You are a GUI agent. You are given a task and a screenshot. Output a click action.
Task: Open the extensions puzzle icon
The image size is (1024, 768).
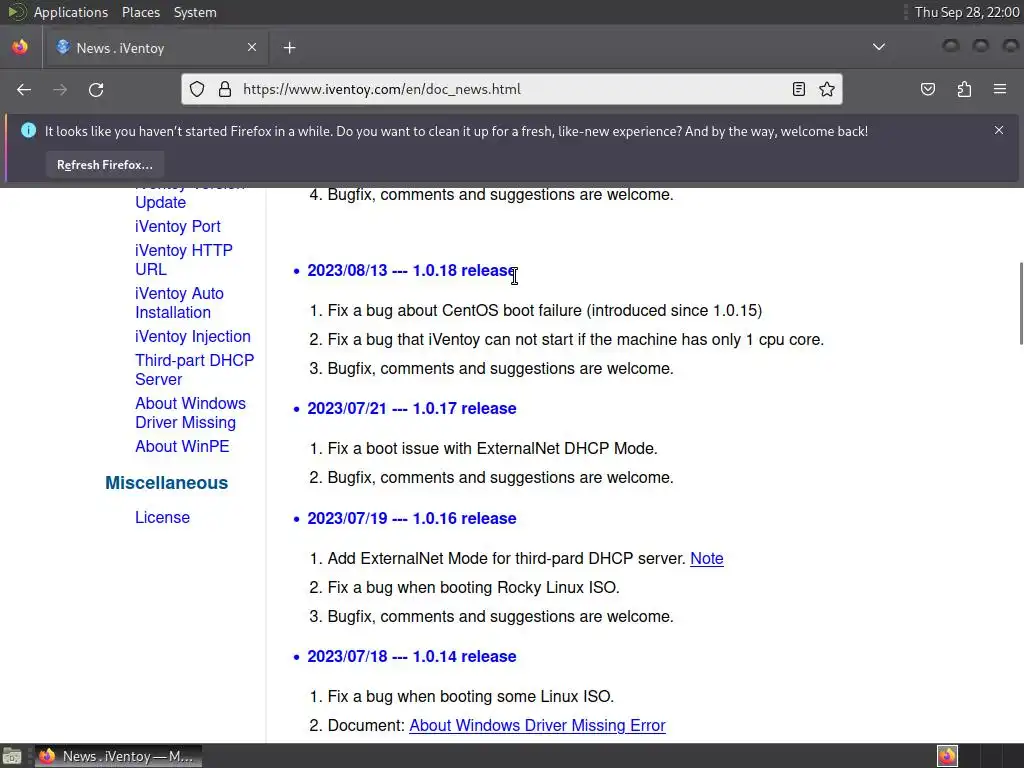point(964,89)
